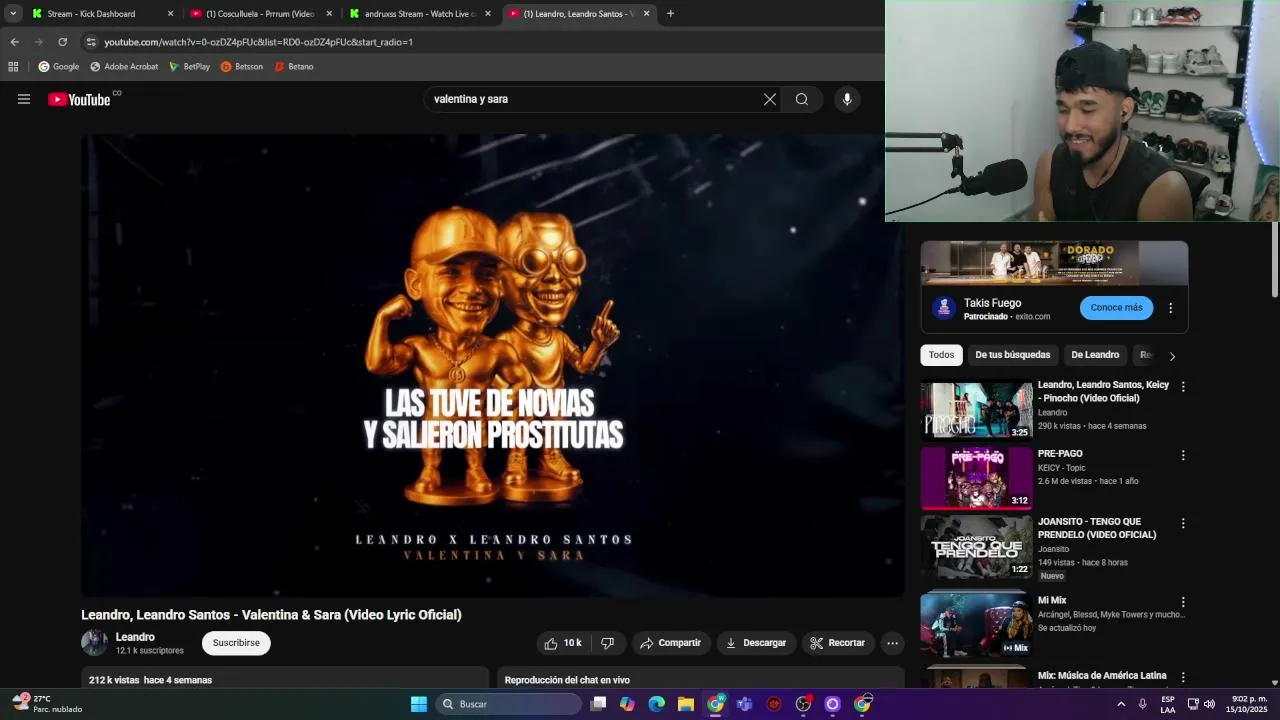Switch to Cosculluela - Prrrum tab
This screenshot has width=1280, height=720.
(259, 14)
